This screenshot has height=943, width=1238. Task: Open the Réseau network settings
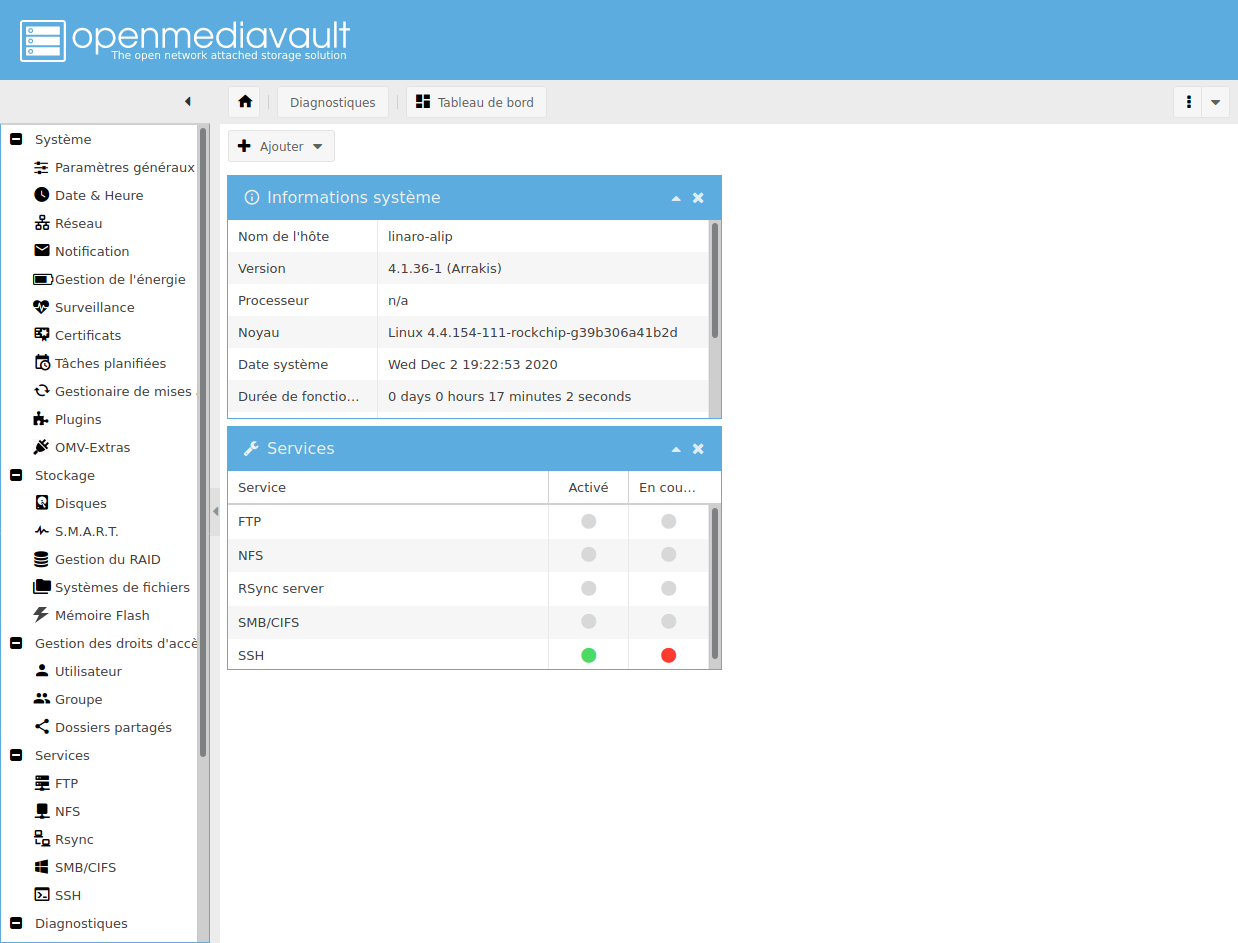pos(78,223)
